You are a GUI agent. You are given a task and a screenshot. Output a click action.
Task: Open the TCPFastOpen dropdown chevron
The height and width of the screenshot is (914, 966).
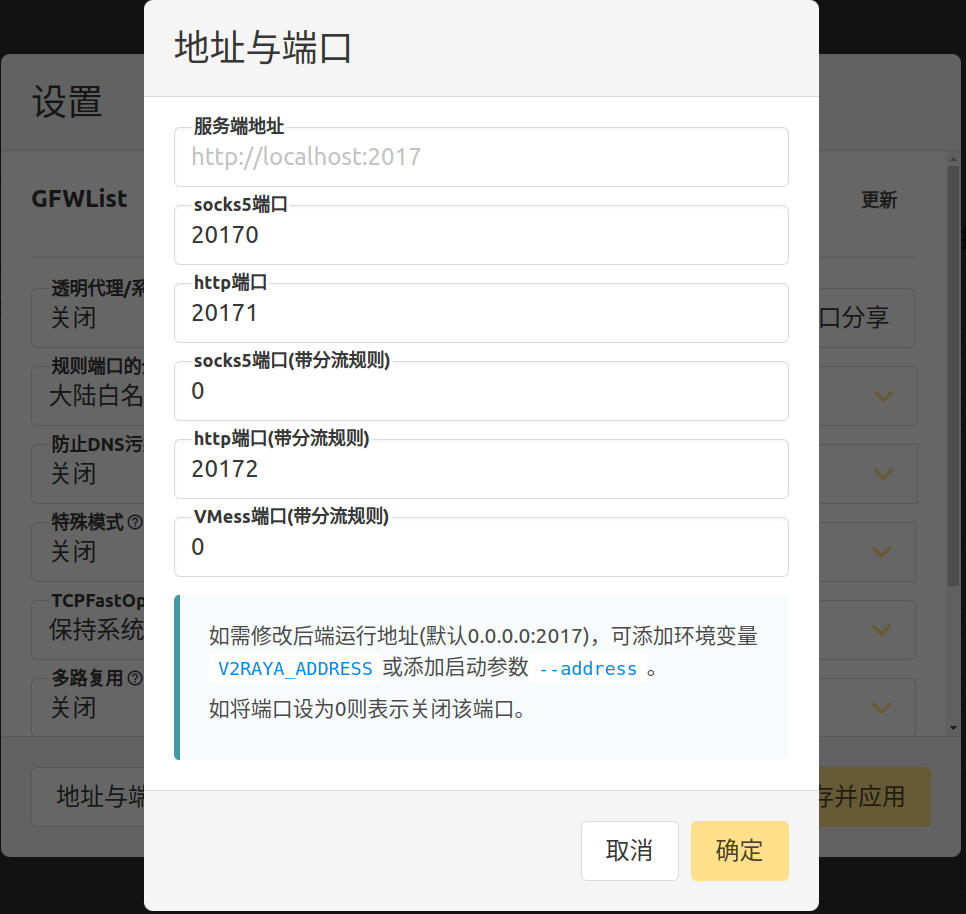pyautogui.click(x=882, y=630)
